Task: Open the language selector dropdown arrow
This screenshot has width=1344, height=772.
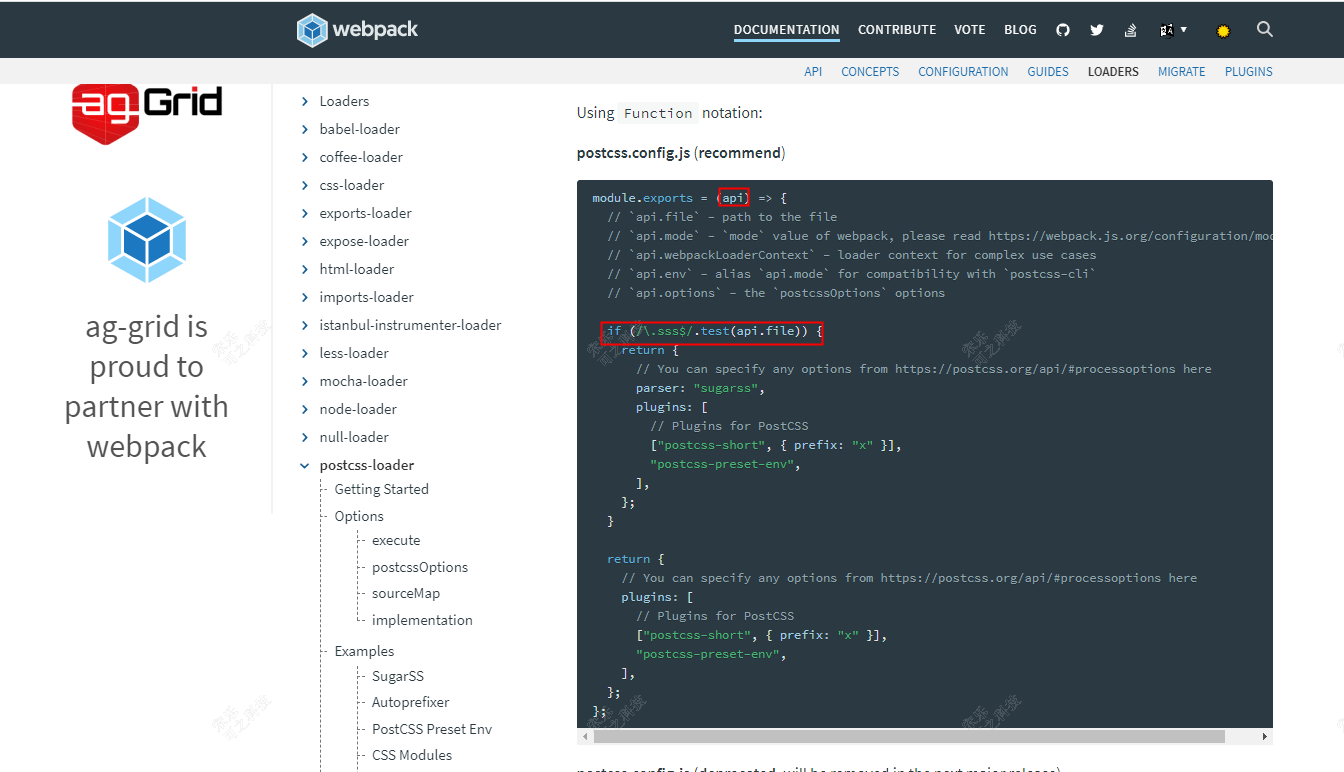Action: (x=1182, y=29)
